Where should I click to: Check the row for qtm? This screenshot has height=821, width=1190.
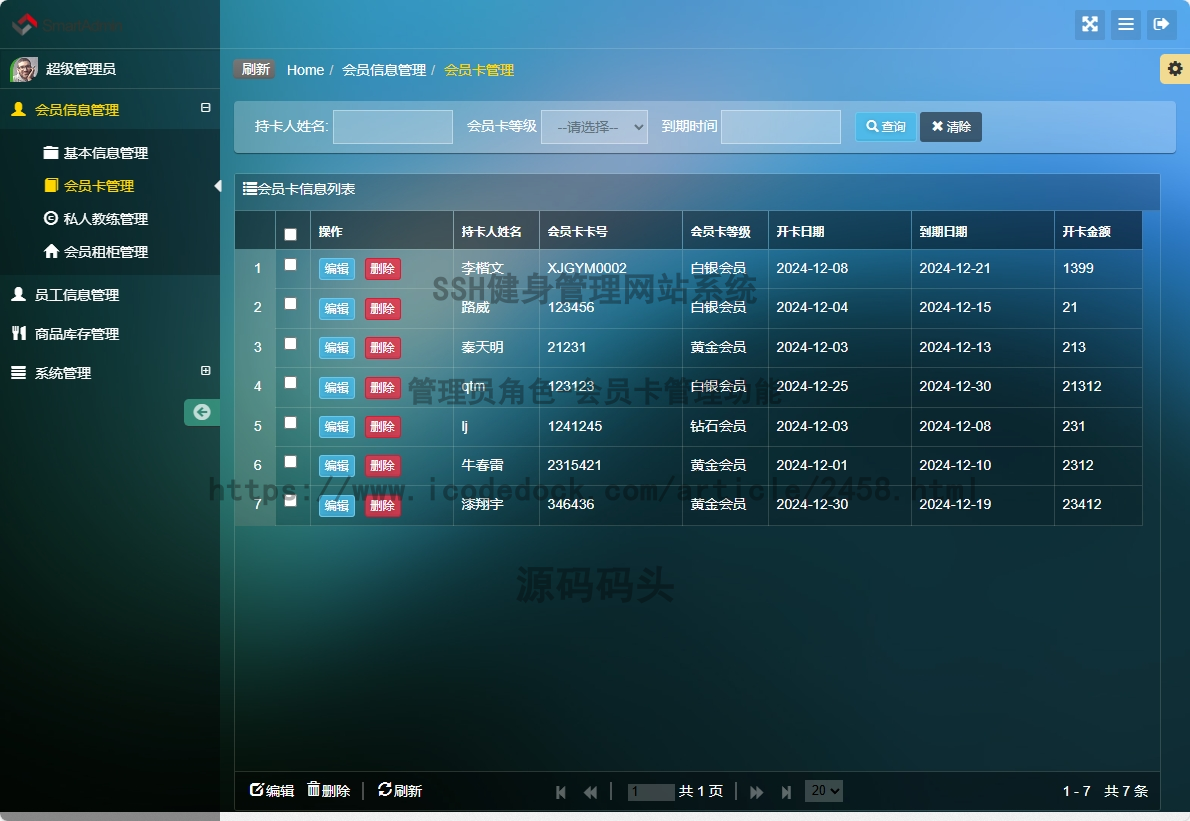tap(290, 382)
